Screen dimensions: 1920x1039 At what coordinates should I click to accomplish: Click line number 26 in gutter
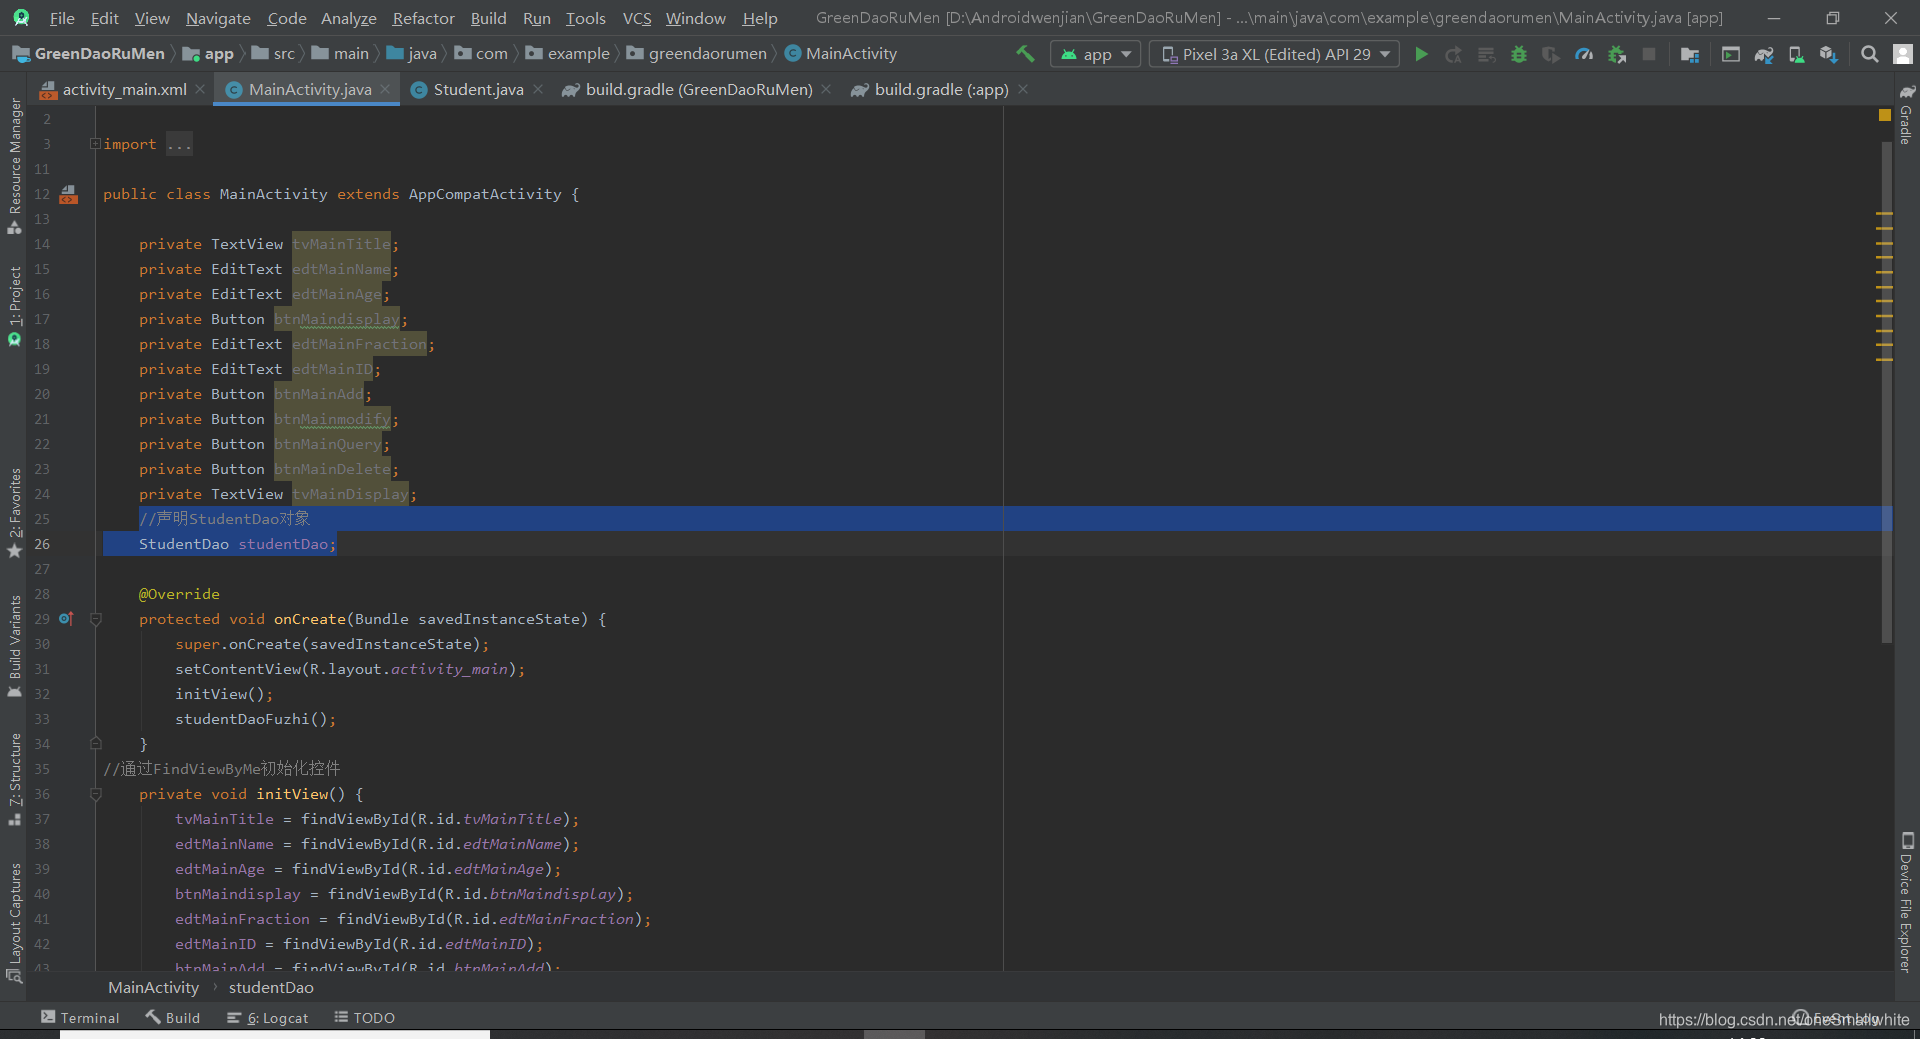click(42, 544)
